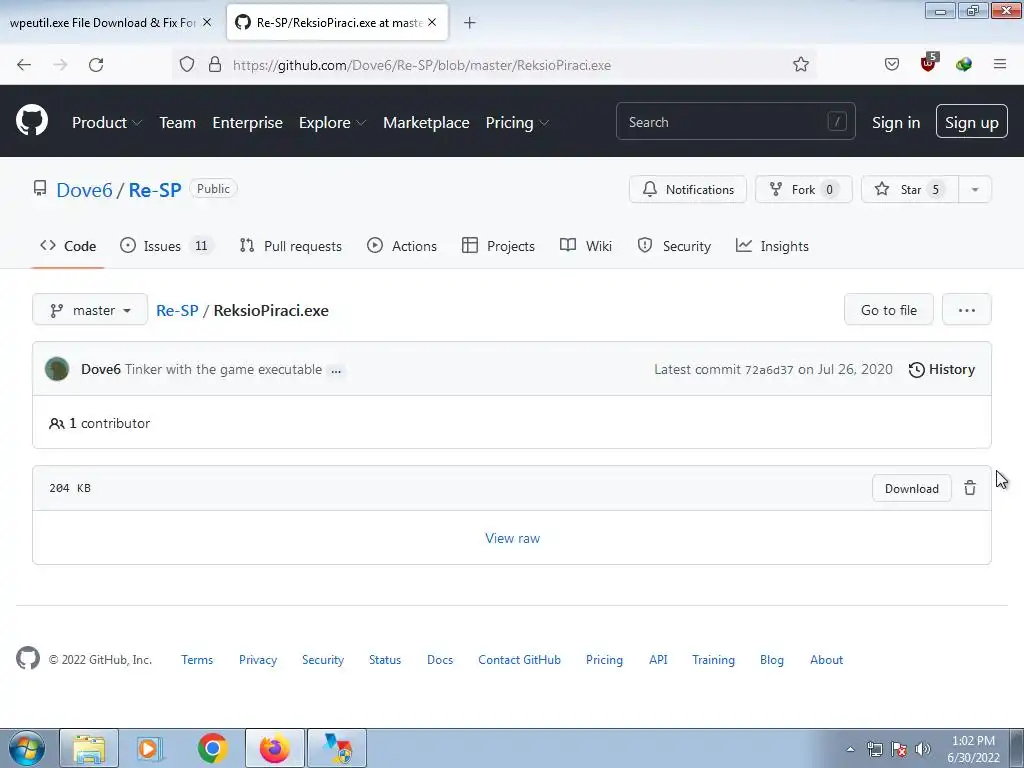The width and height of the screenshot is (1024, 768).
Task: Open the master branch dropdown
Action: [90, 310]
